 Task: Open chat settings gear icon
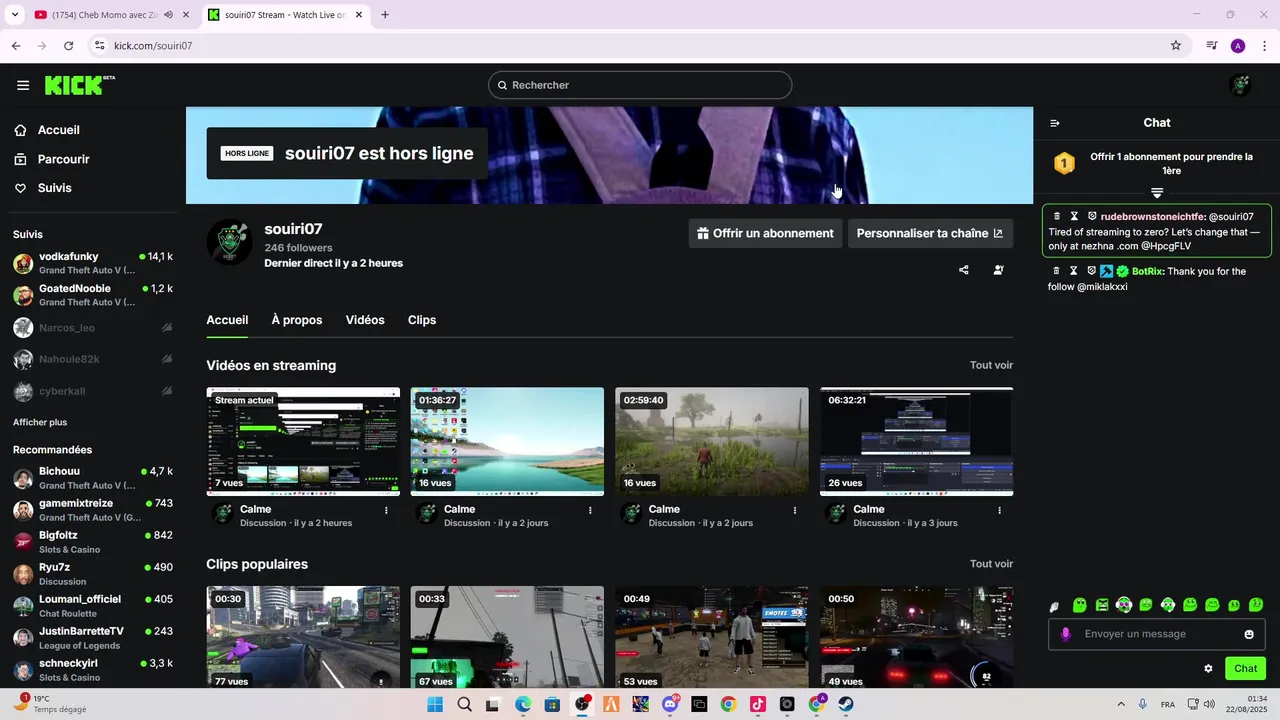click(1208, 669)
